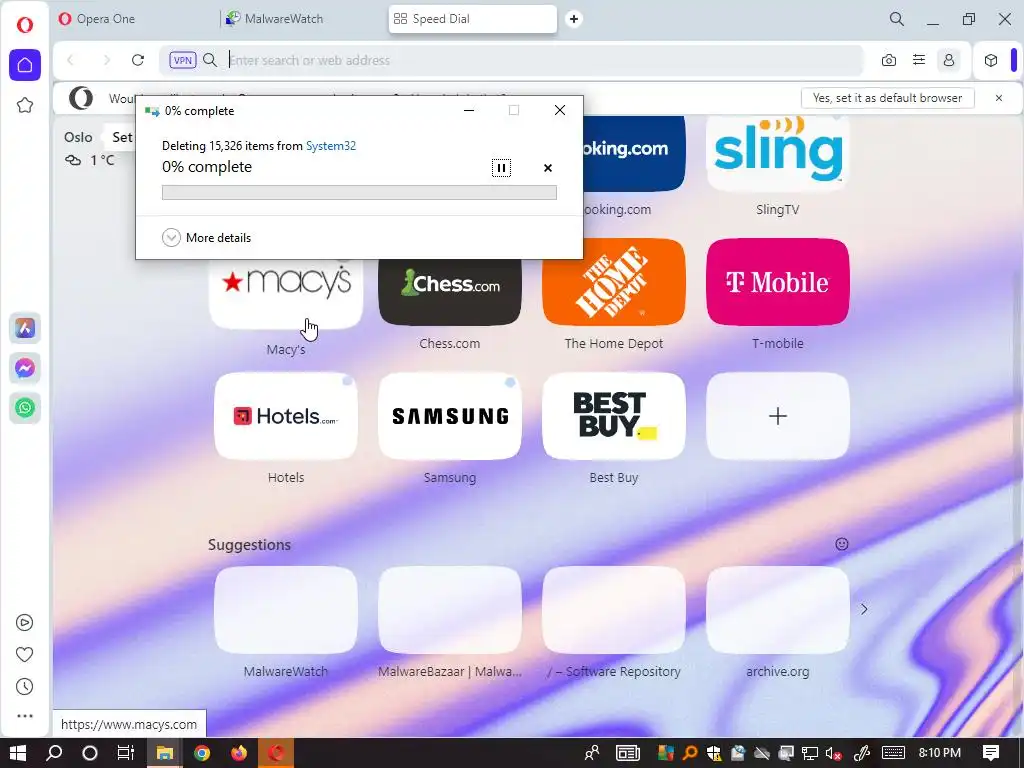Viewport: 1024px width, 768px height.
Task: Open File Explorer from taskbar
Action: coord(164,753)
